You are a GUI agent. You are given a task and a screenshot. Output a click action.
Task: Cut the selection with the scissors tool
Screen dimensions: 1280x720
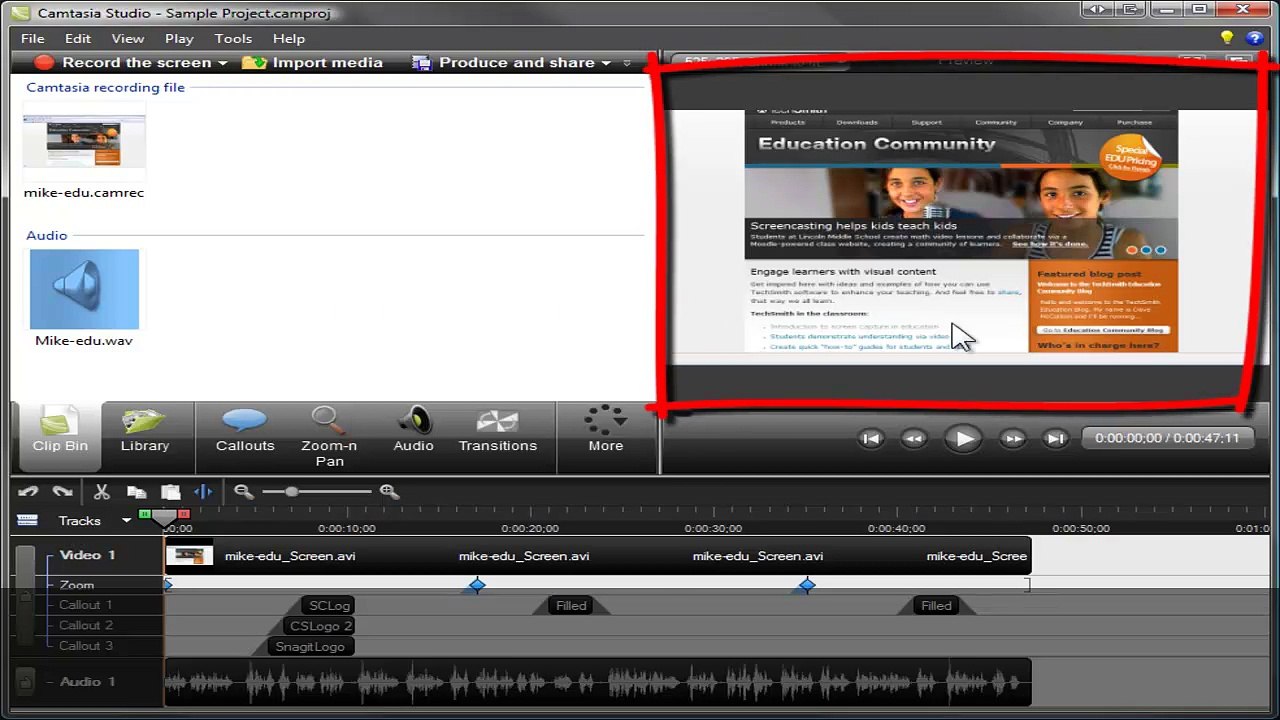point(101,492)
